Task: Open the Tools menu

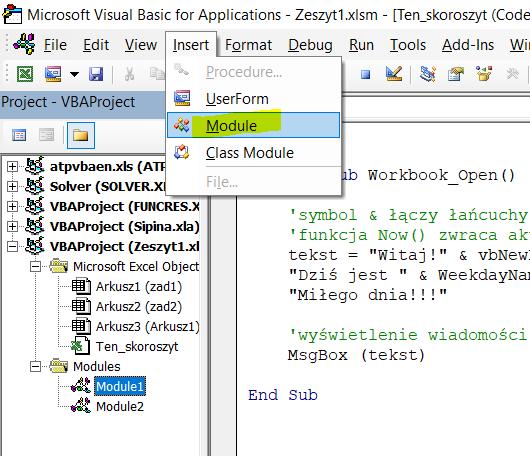Action: [408, 45]
